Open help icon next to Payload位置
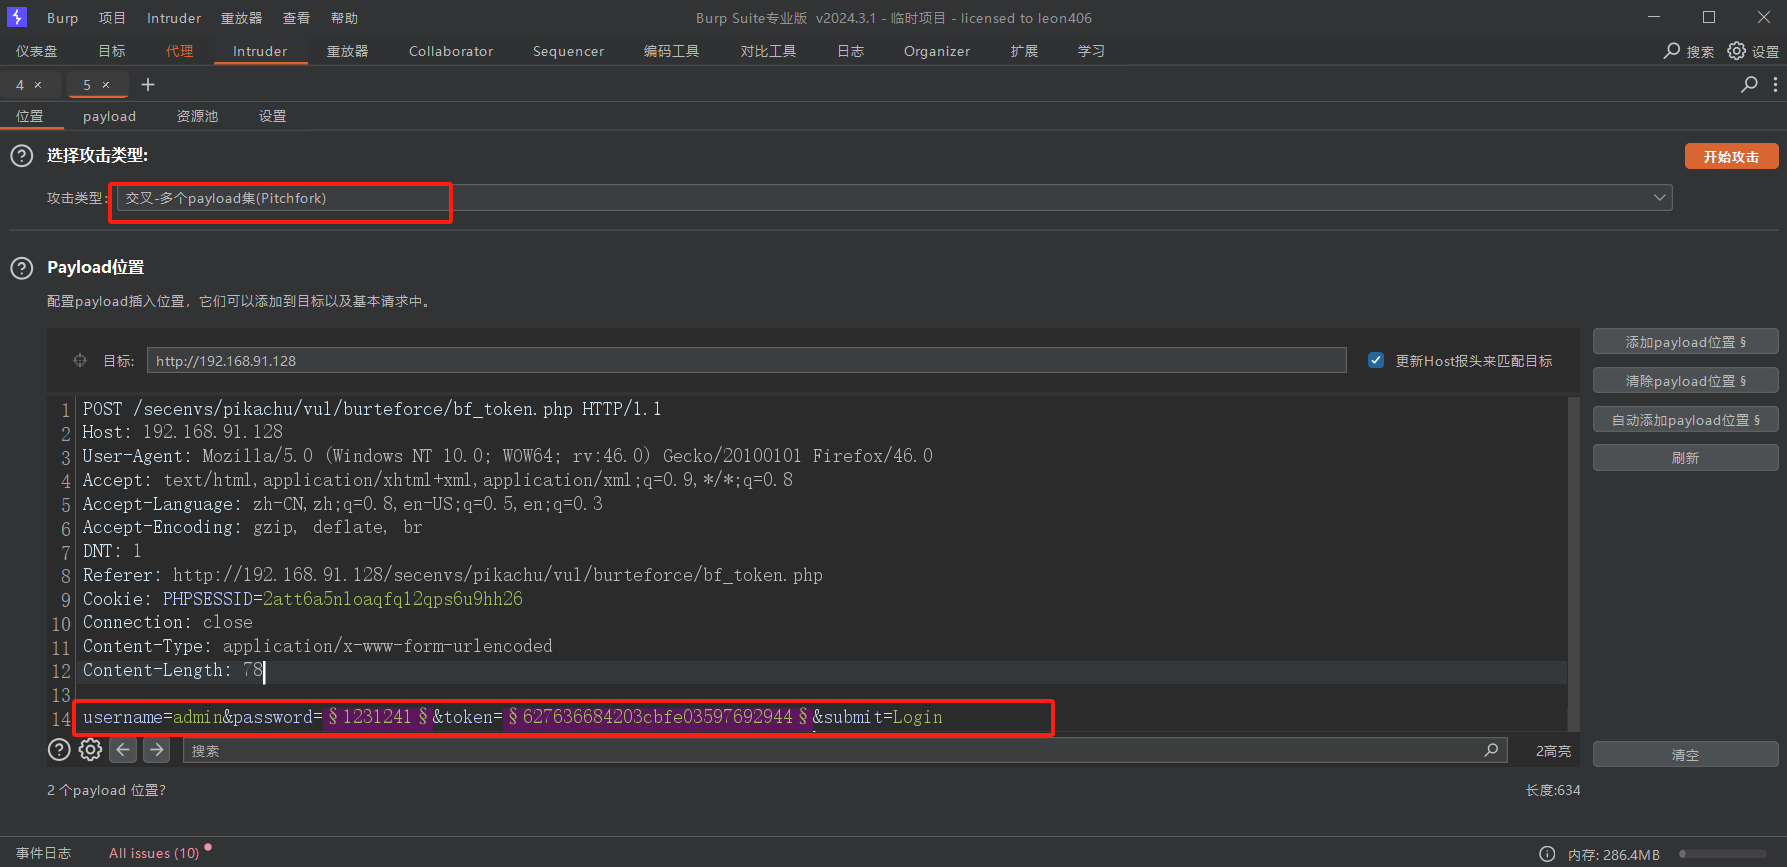 tap(21, 268)
